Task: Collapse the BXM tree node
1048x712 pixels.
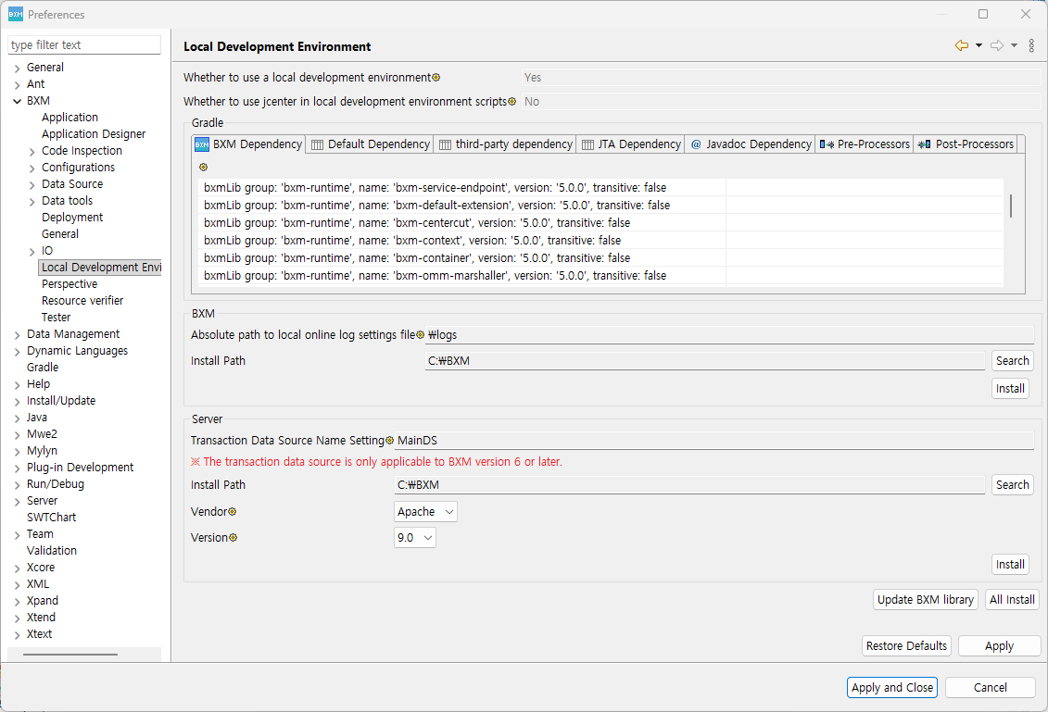Action: [17, 101]
